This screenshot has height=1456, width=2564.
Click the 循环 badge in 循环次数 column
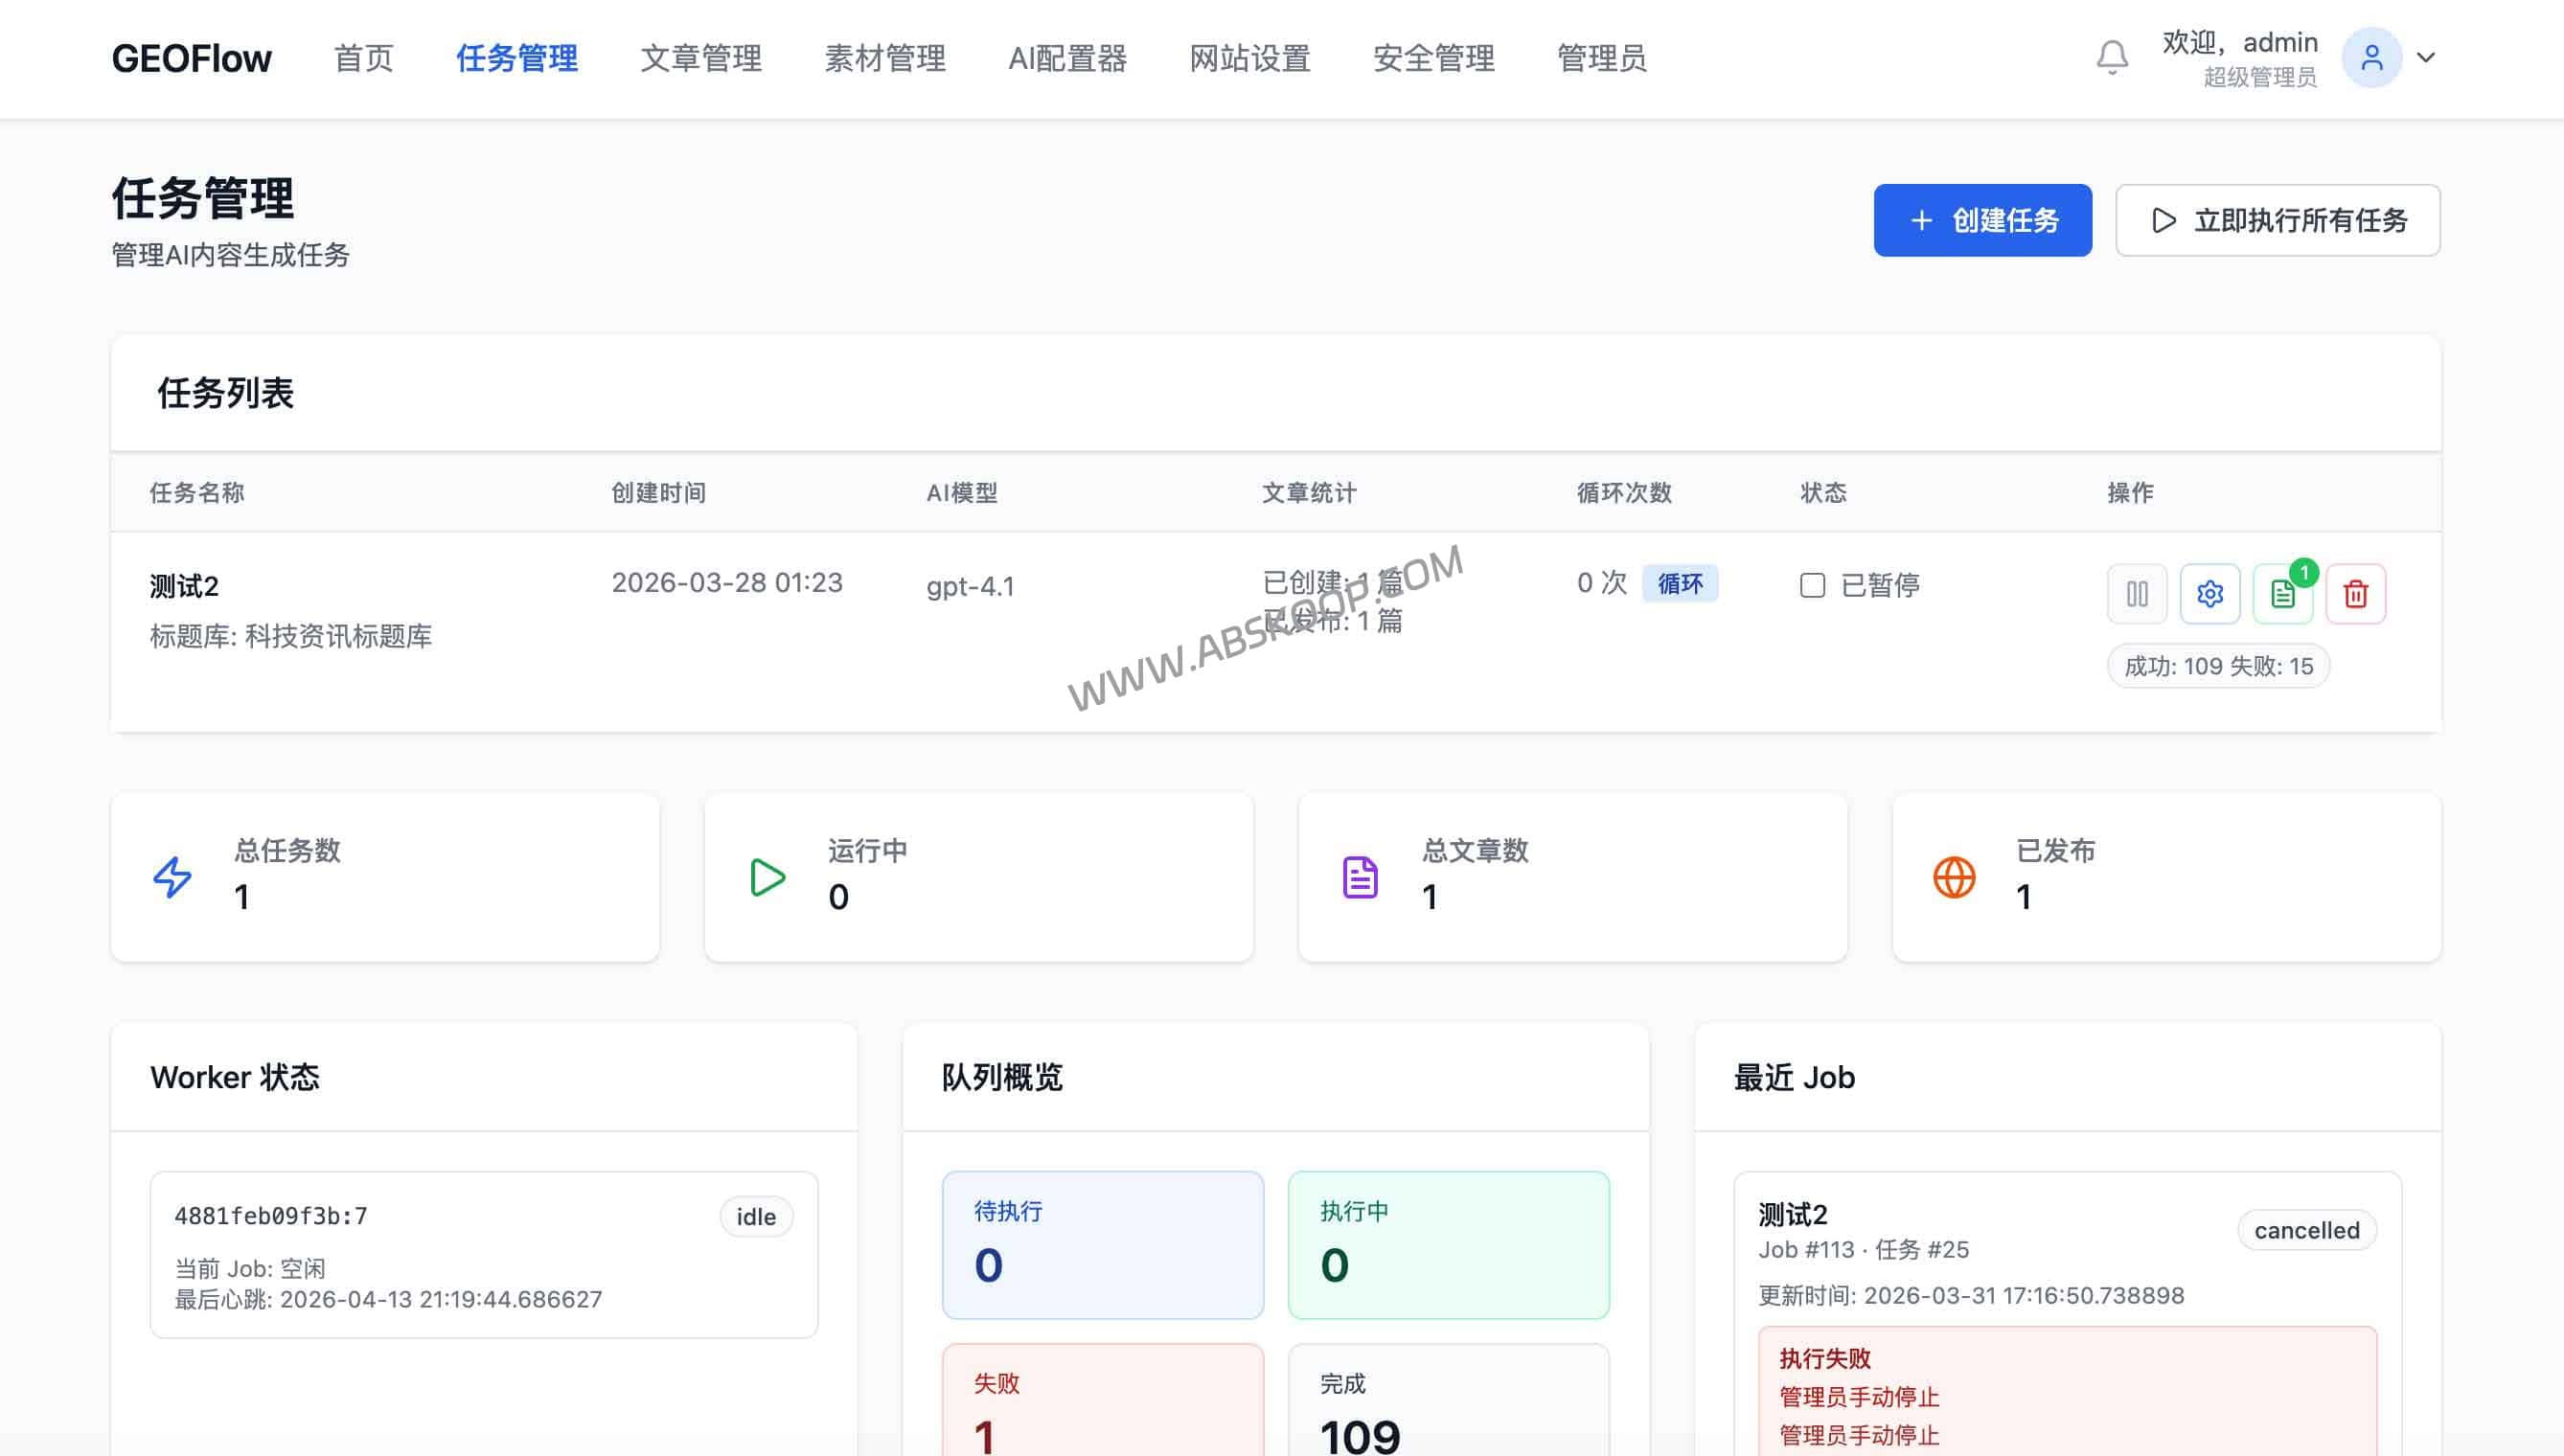coord(1680,583)
